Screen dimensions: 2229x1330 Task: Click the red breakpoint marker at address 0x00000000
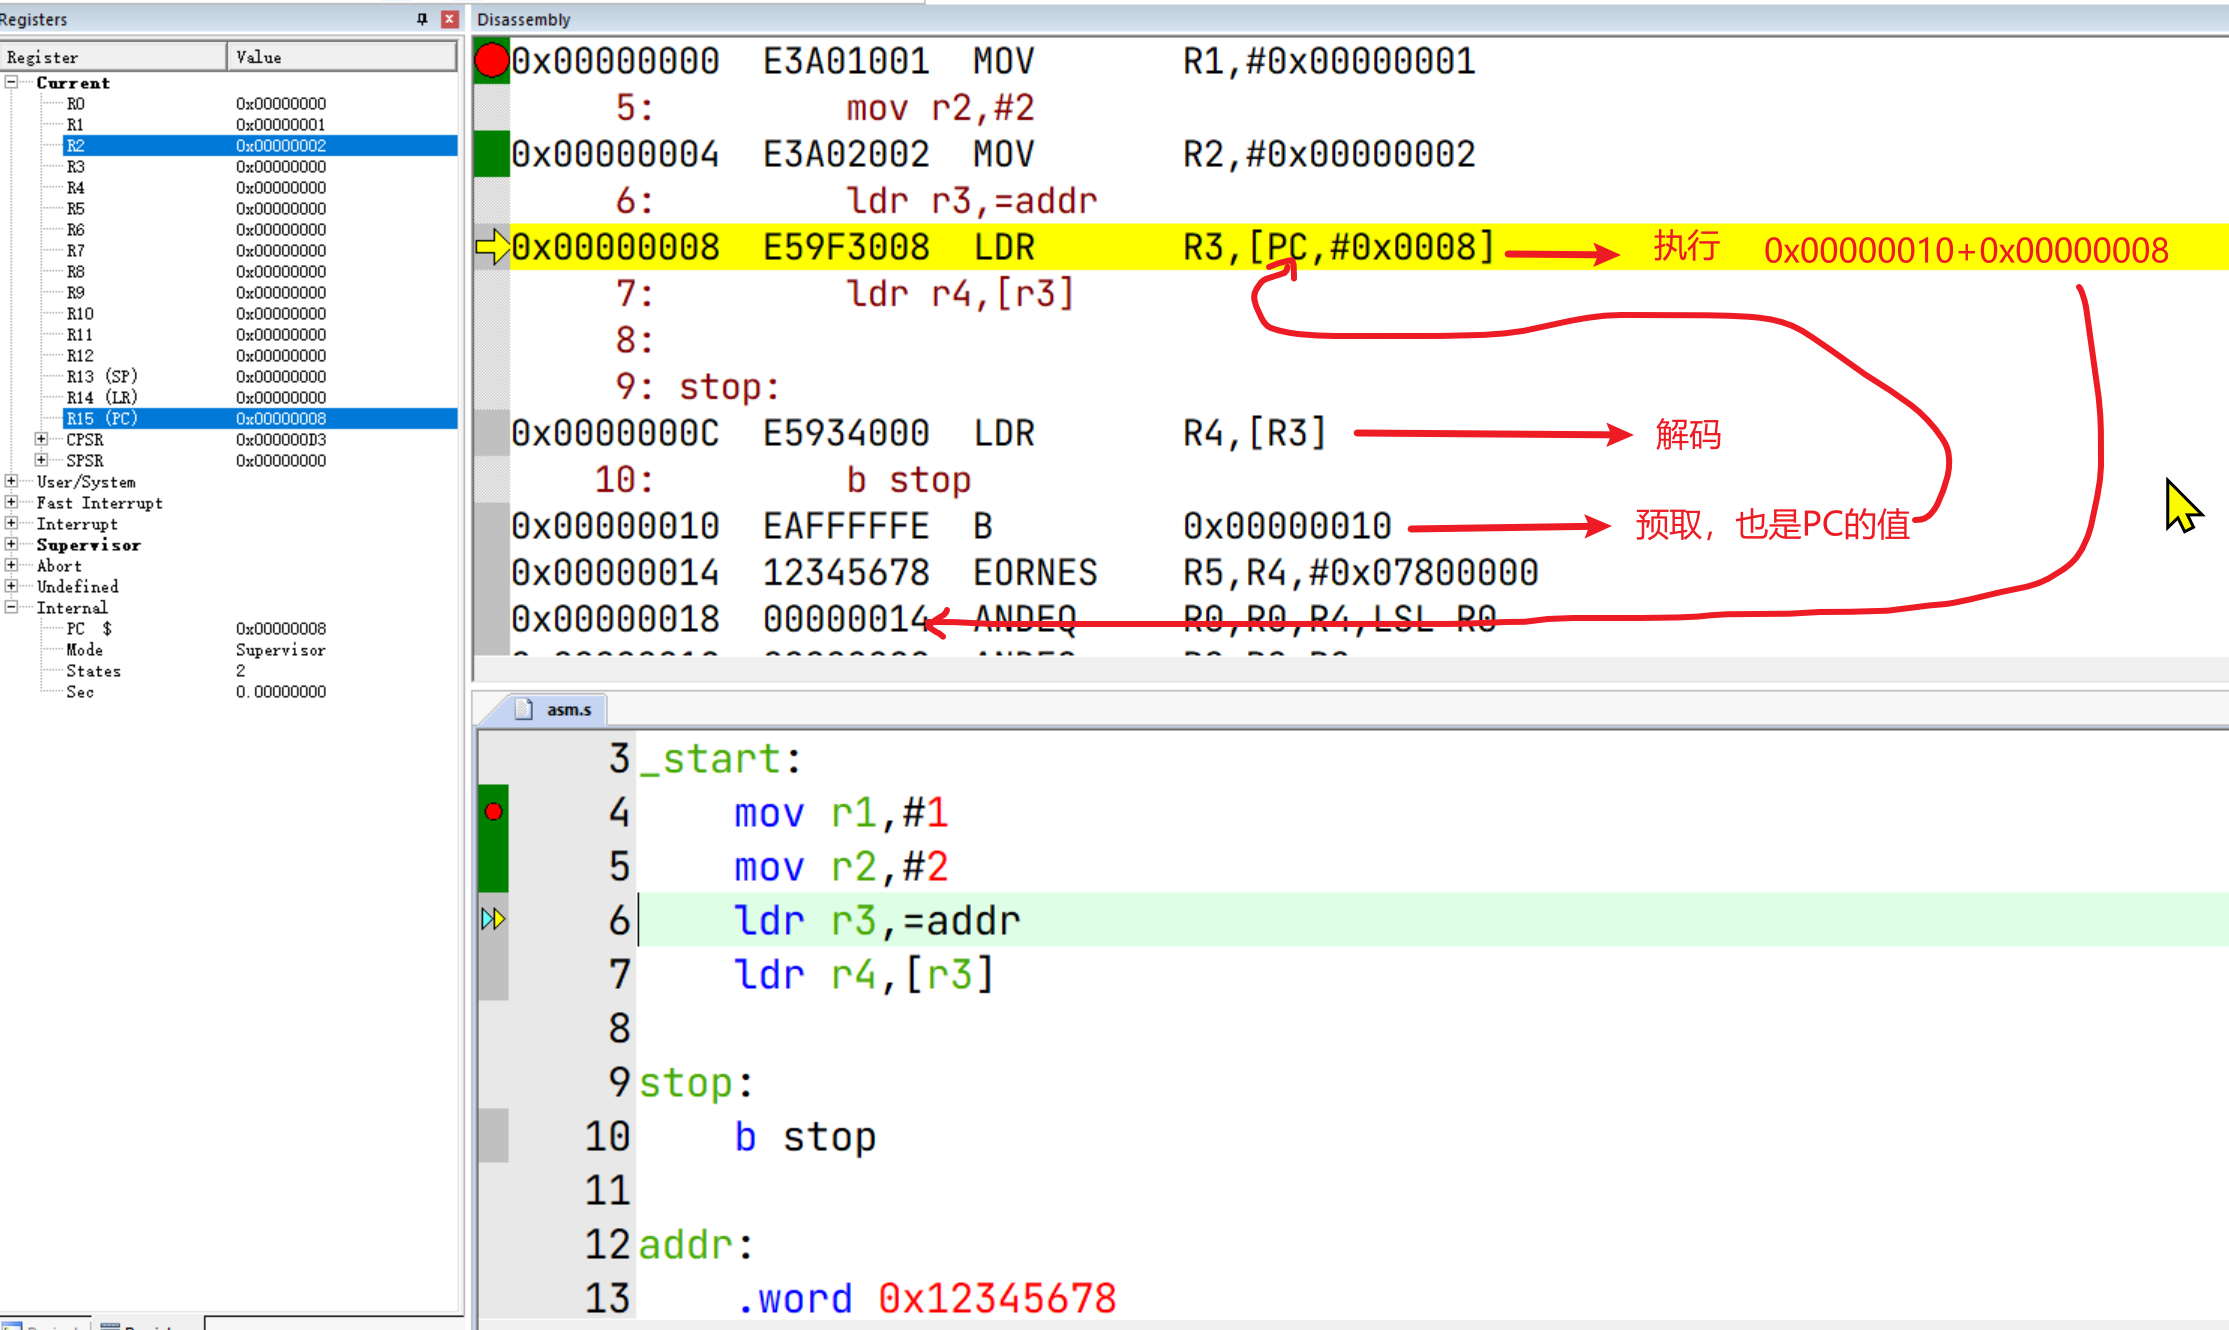pyautogui.click(x=491, y=61)
